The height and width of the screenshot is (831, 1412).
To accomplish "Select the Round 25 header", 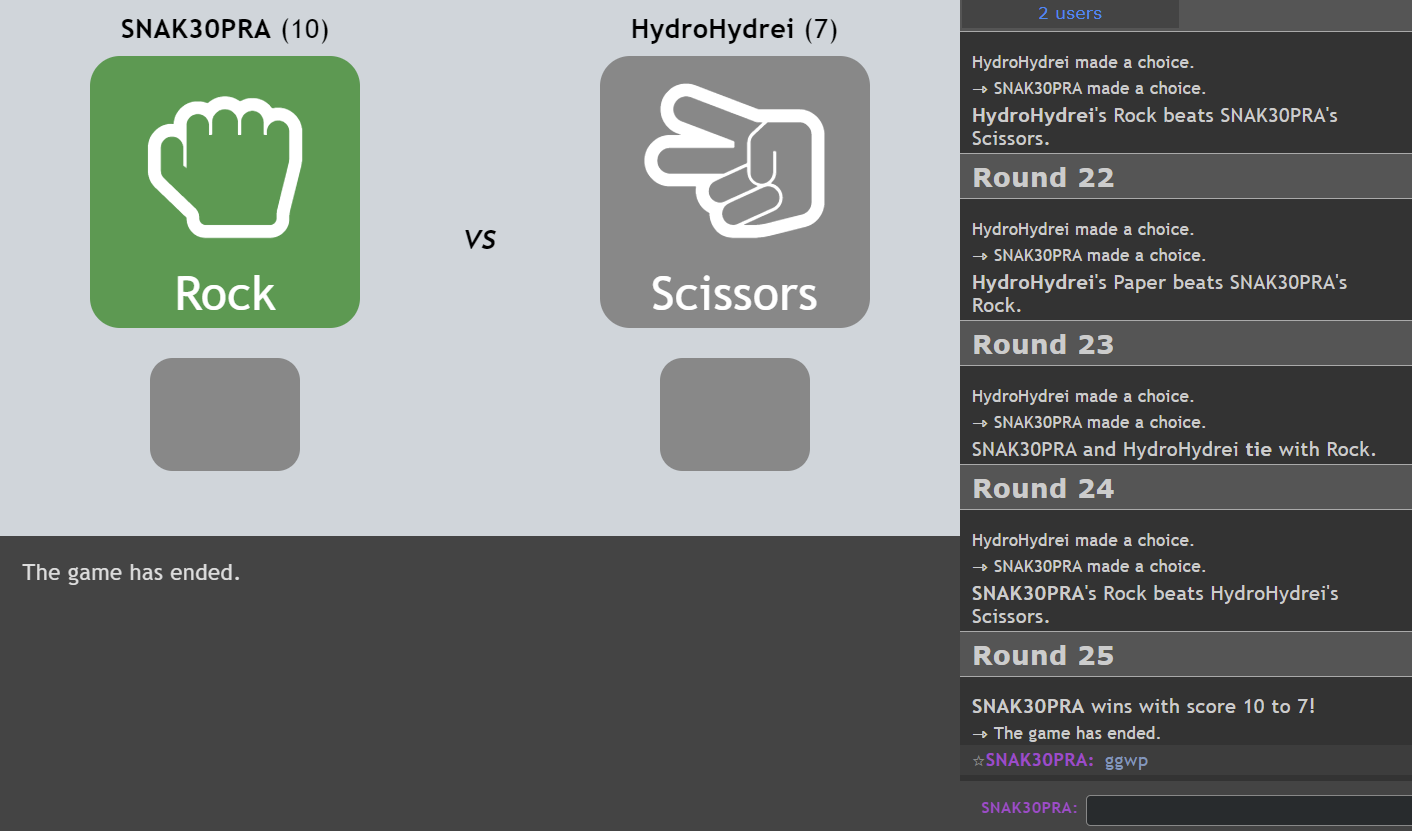I will click(1186, 655).
